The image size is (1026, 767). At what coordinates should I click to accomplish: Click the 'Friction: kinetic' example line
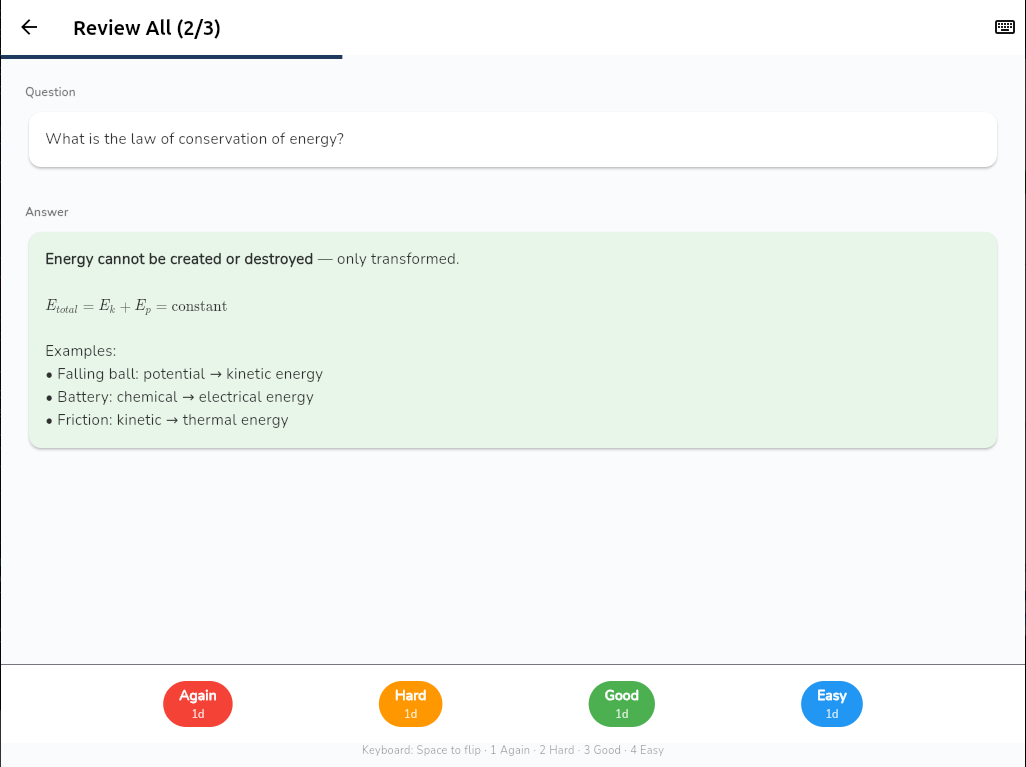[167, 419]
